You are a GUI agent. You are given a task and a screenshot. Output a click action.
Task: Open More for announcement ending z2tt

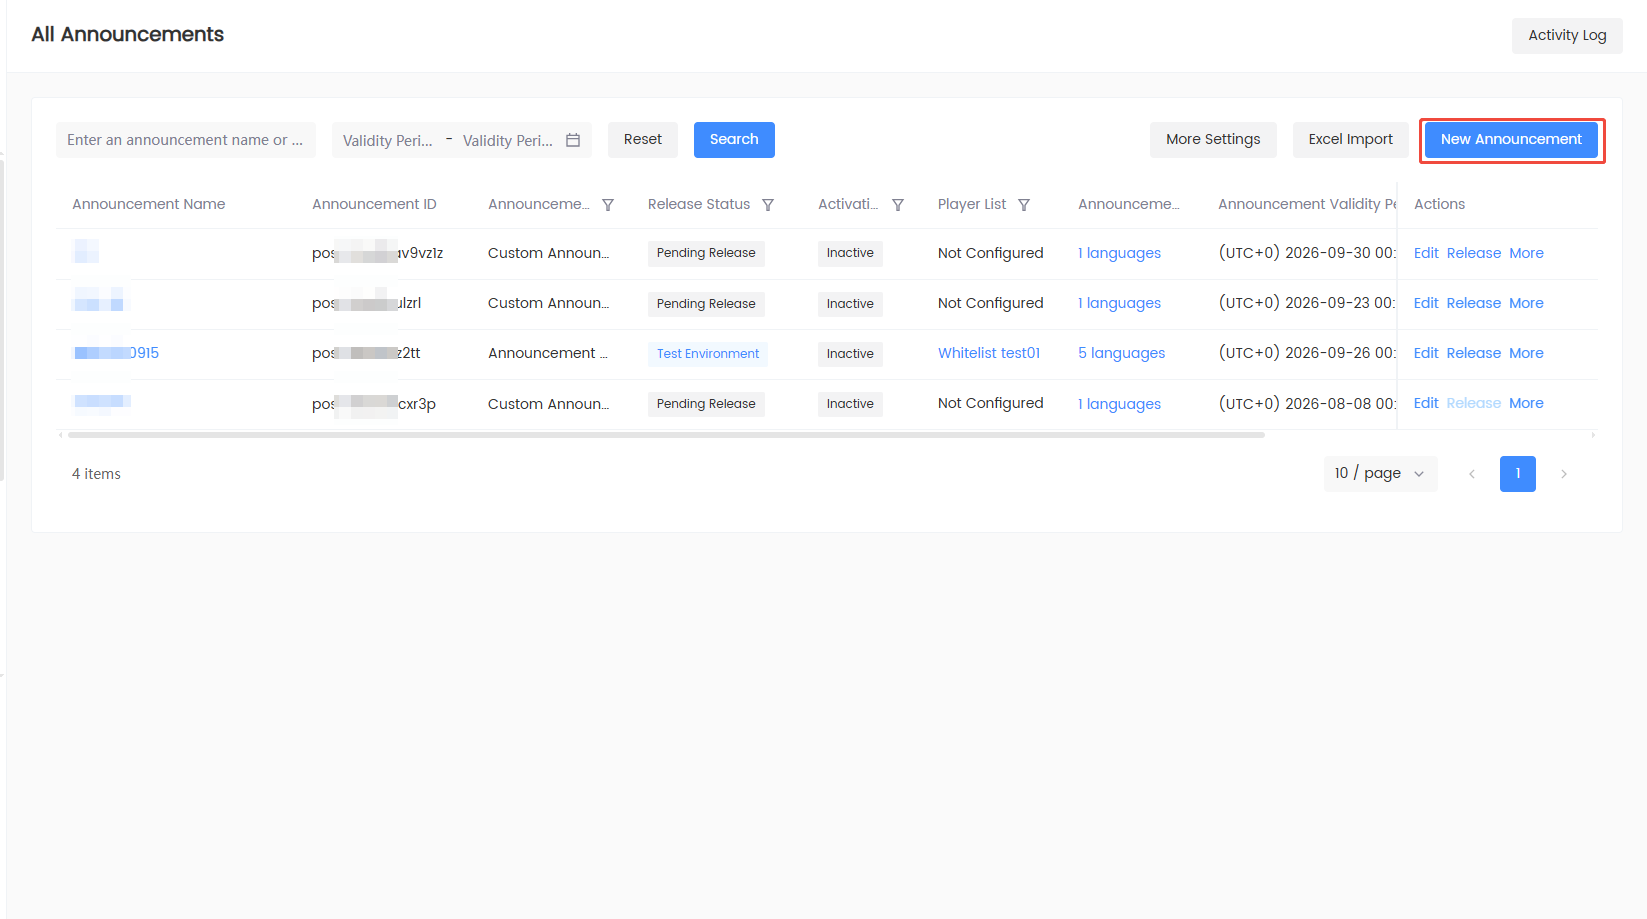(1526, 353)
